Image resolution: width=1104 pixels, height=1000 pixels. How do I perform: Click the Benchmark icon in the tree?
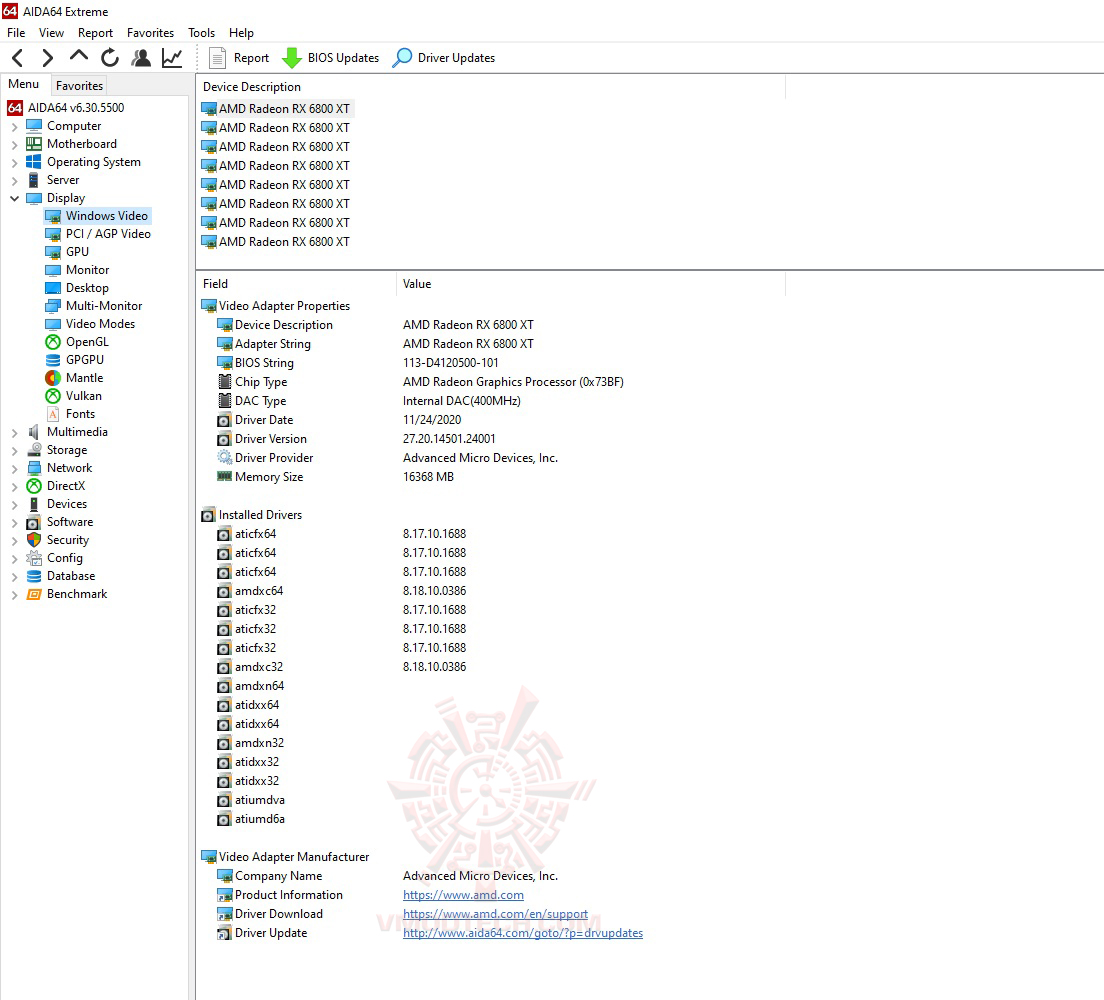pos(34,594)
